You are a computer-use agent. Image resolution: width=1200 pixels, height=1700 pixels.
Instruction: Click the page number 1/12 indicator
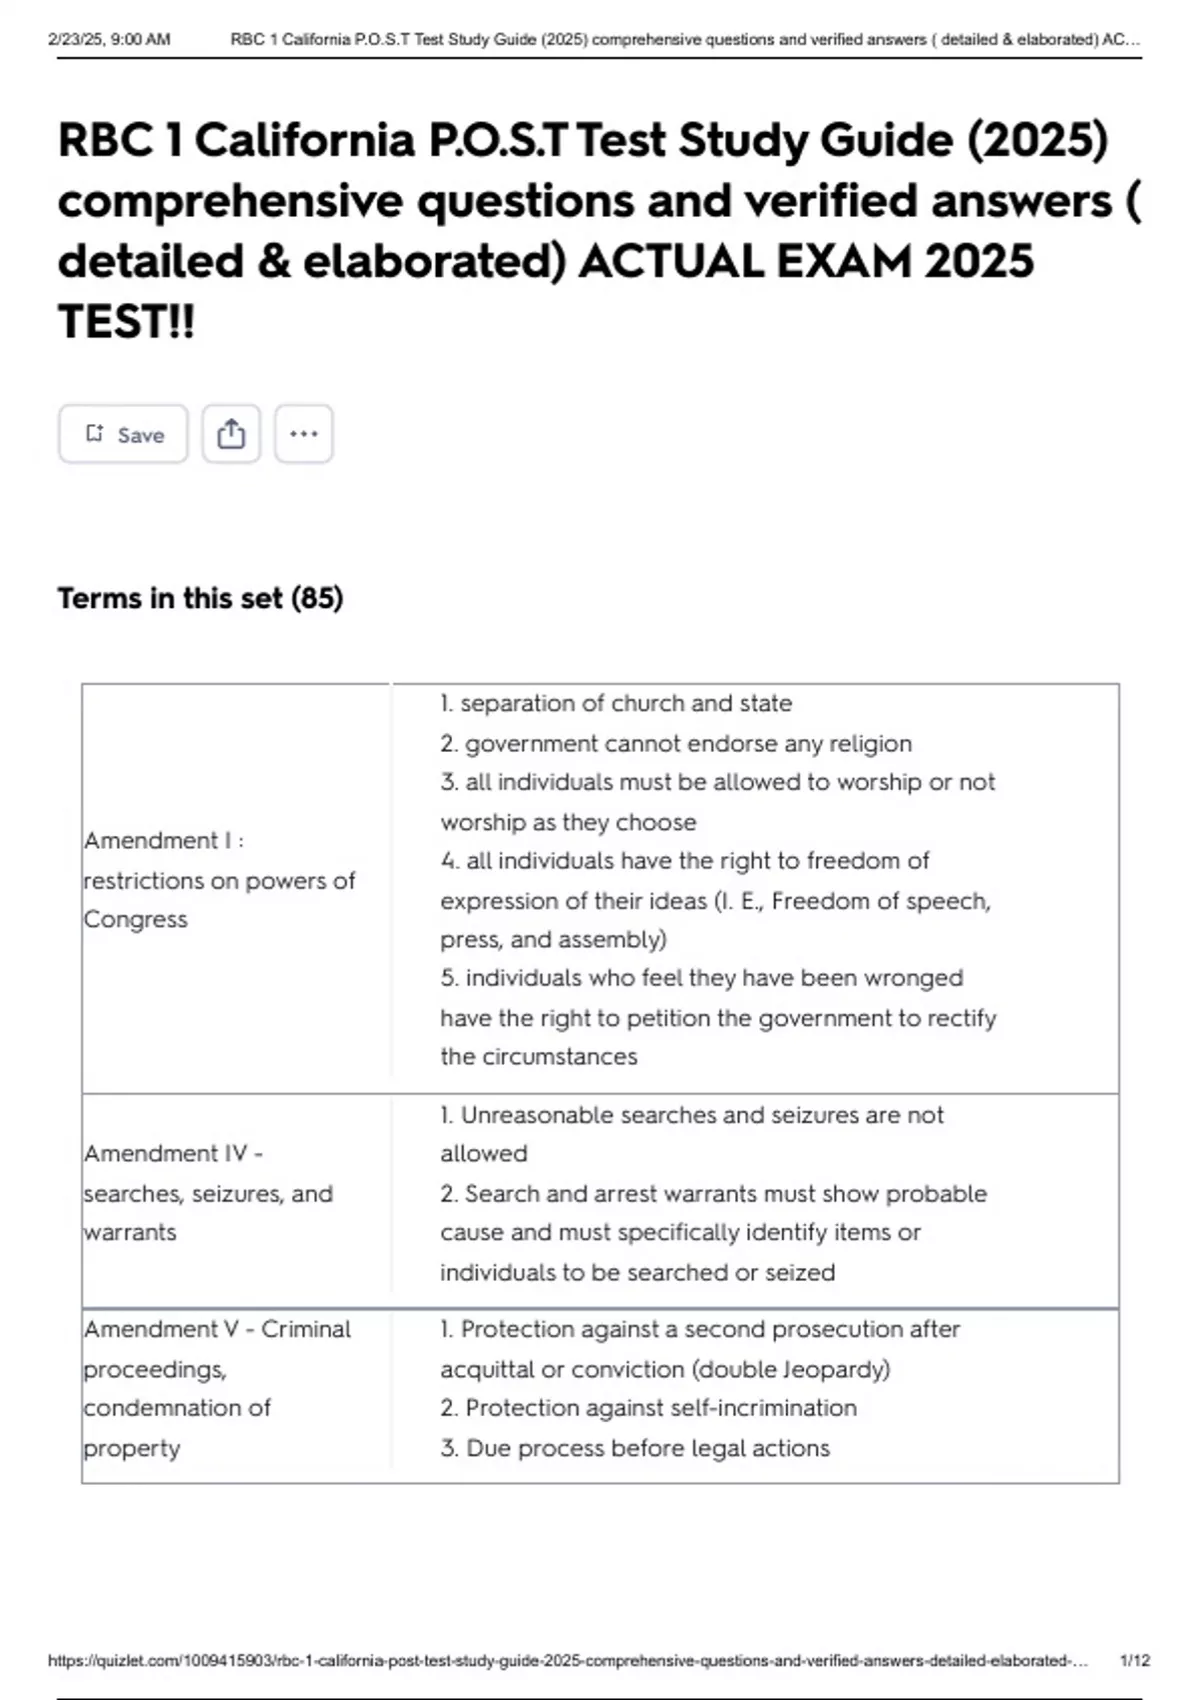point(1134,1660)
